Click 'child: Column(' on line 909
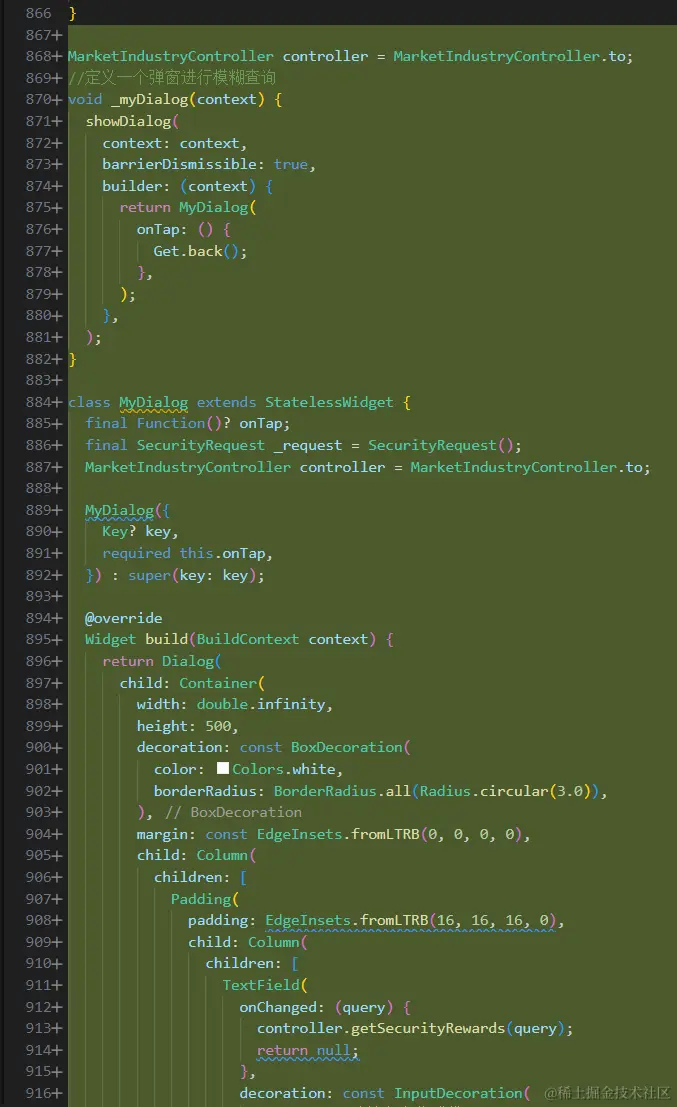The image size is (677, 1107). [x=248, y=943]
